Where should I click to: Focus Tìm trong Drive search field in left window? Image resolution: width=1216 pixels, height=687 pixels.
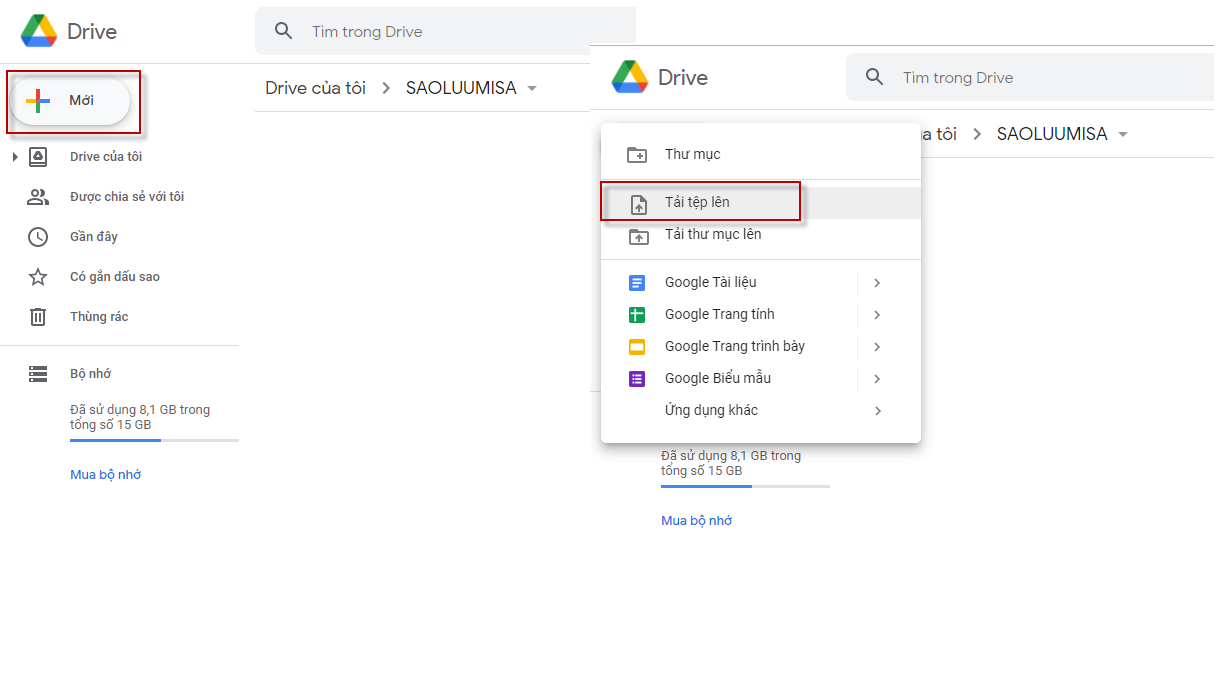[x=445, y=31]
